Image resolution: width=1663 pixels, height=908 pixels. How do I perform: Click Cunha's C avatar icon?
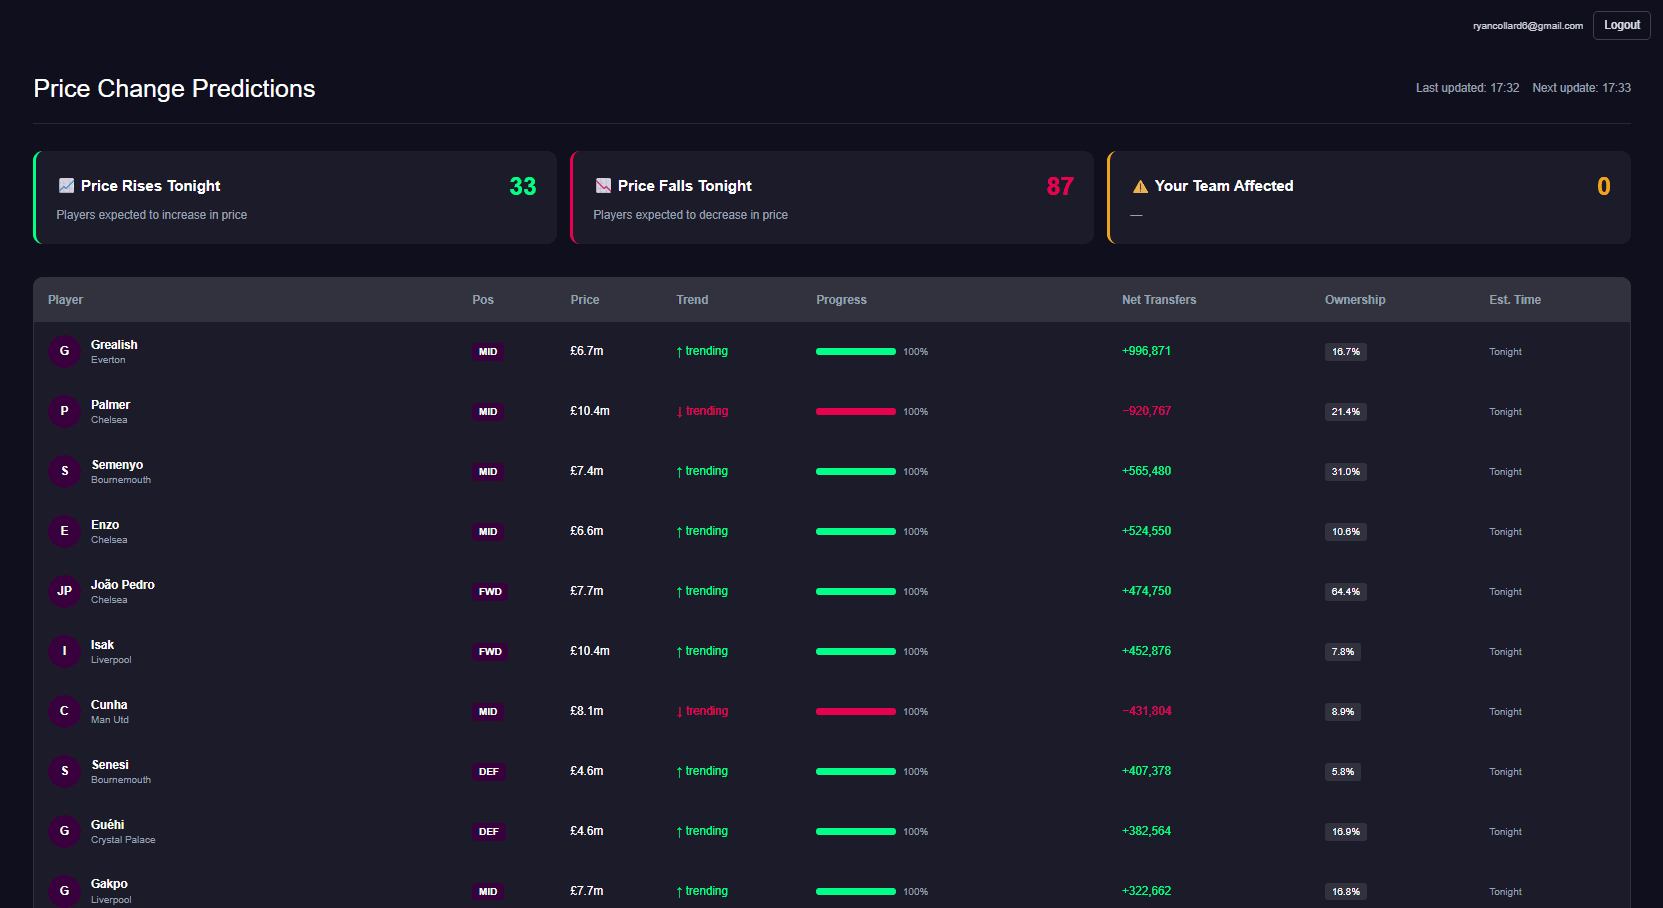click(x=64, y=711)
